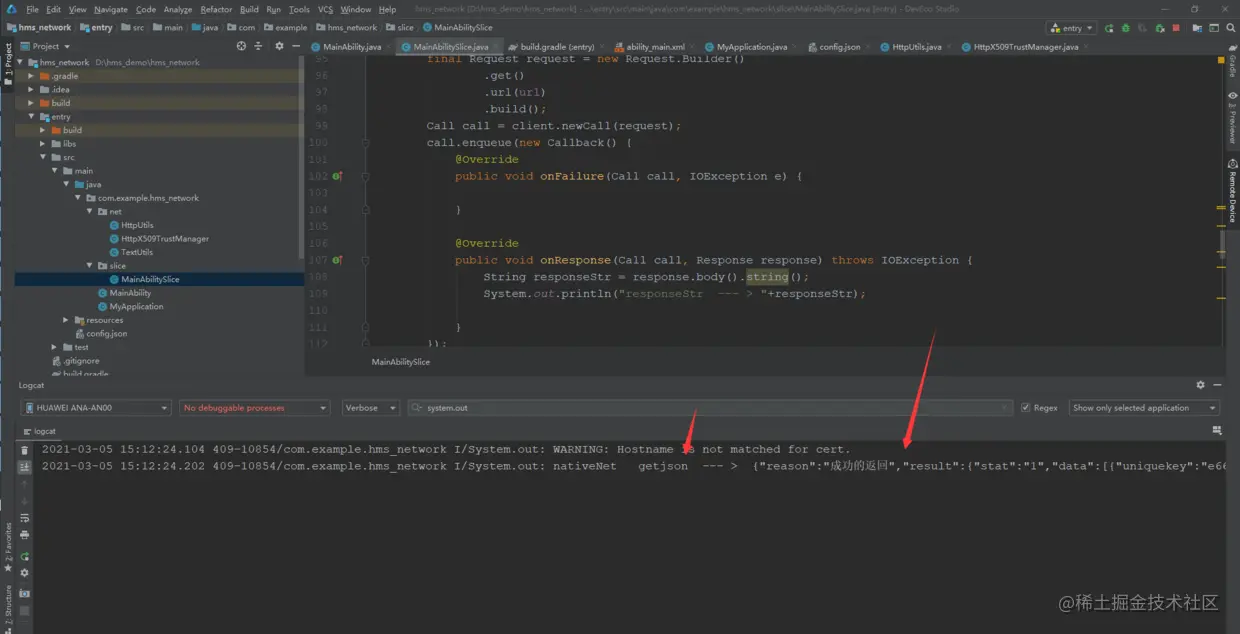Open the Project view dropdown
The width and height of the screenshot is (1240, 634).
point(45,46)
